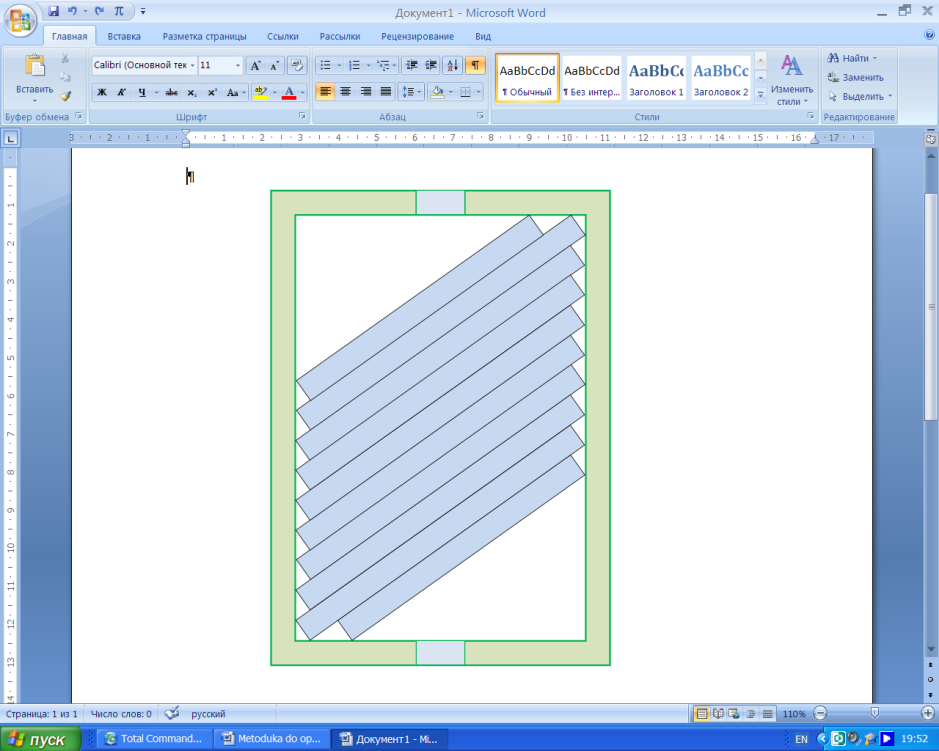Image resolution: width=939 pixels, height=751 pixels.
Task: Open the Разметка страницы tab
Action: (x=204, y=37)
